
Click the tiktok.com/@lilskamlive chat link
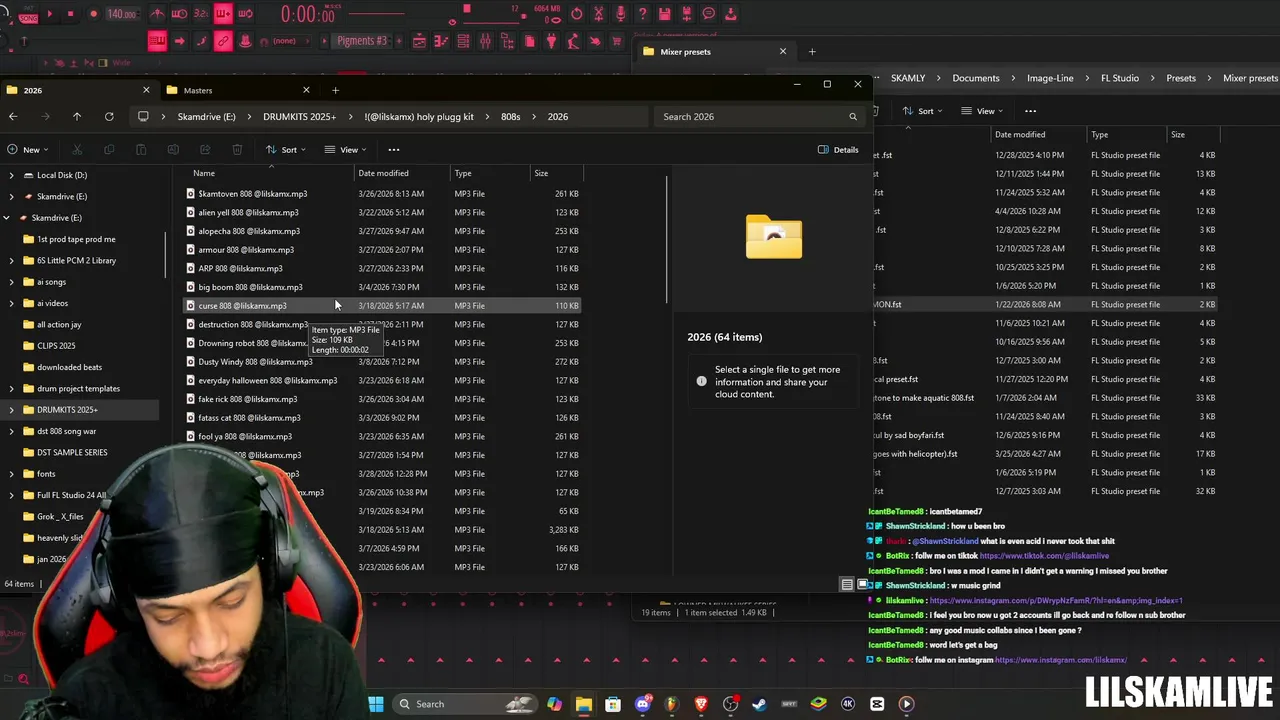pos(1044,556)
